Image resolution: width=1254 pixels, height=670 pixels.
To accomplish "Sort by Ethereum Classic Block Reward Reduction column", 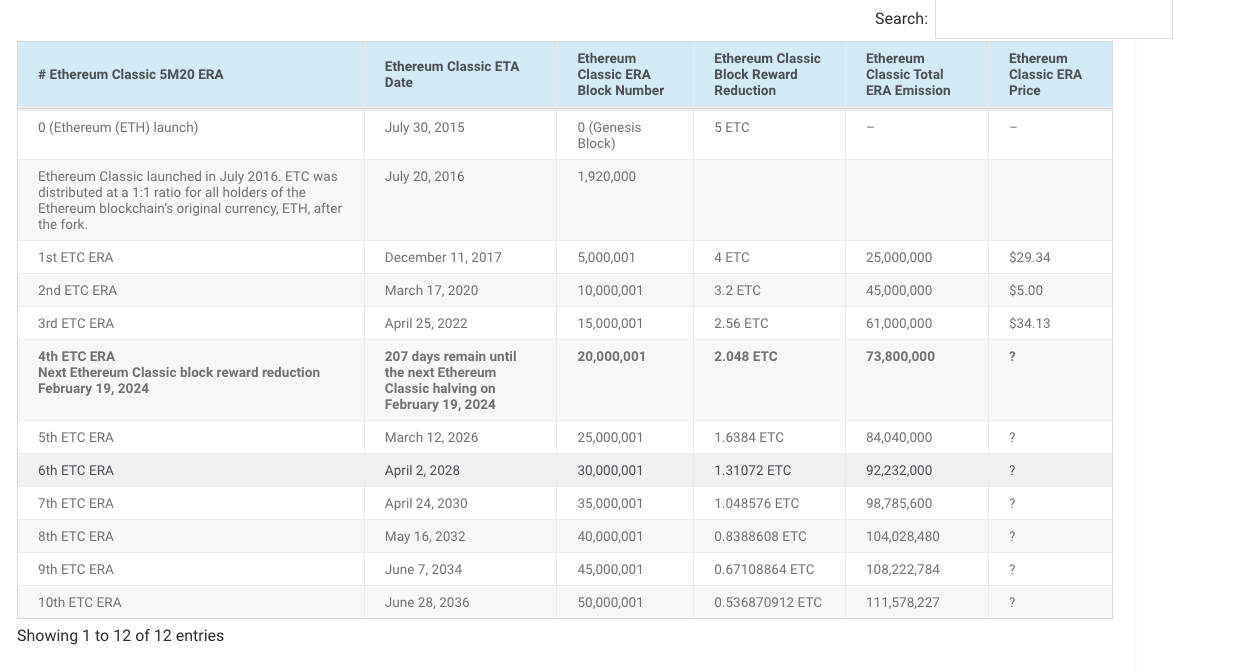I will [x=769, y=75].
